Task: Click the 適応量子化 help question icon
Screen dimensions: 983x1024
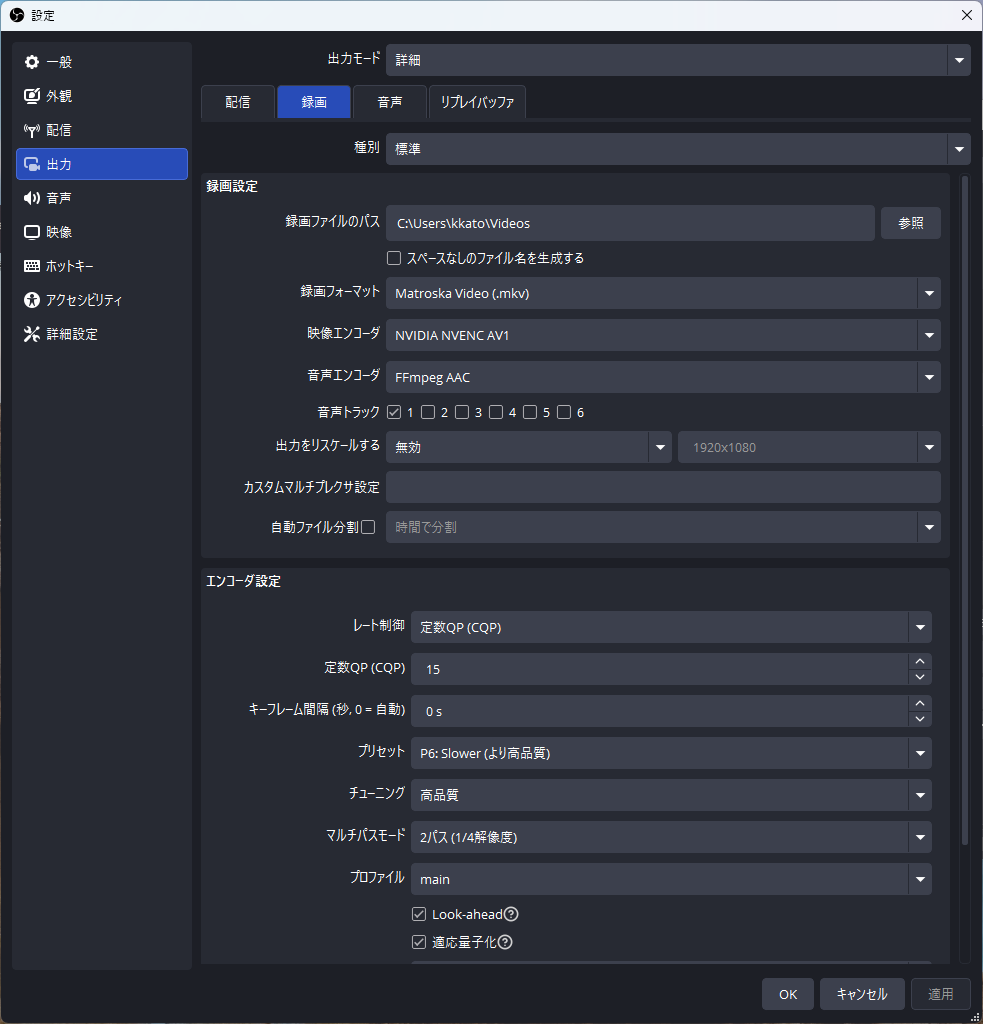Action: 505,942
